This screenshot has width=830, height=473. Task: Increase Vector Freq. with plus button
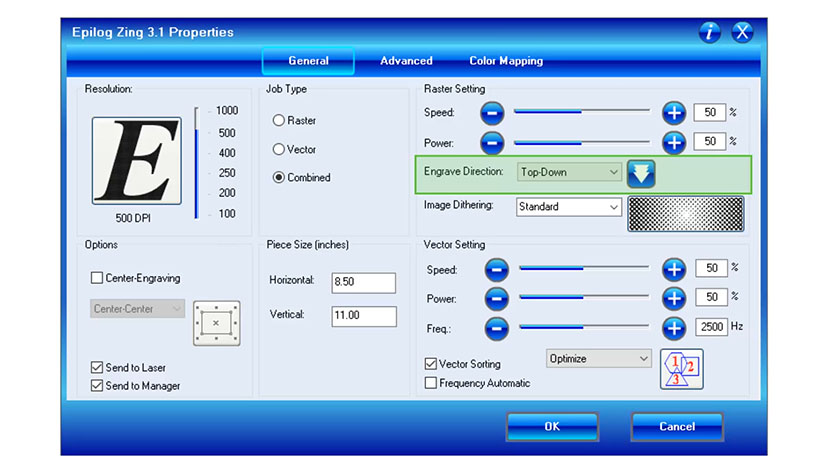pyautogui.click(x=674, y=327)
